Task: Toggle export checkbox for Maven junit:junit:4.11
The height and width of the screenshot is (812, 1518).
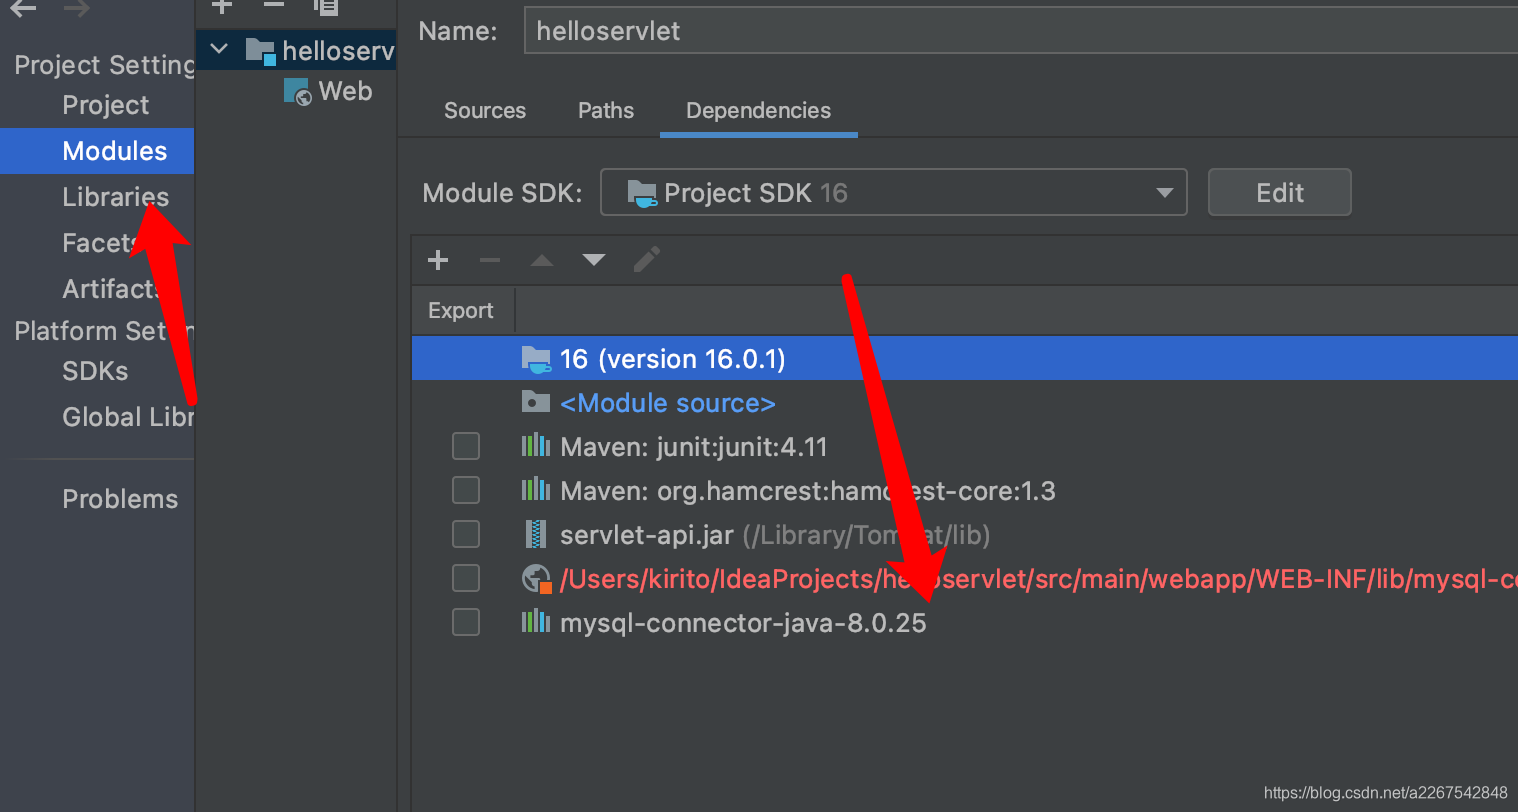Action: (466, 446)
